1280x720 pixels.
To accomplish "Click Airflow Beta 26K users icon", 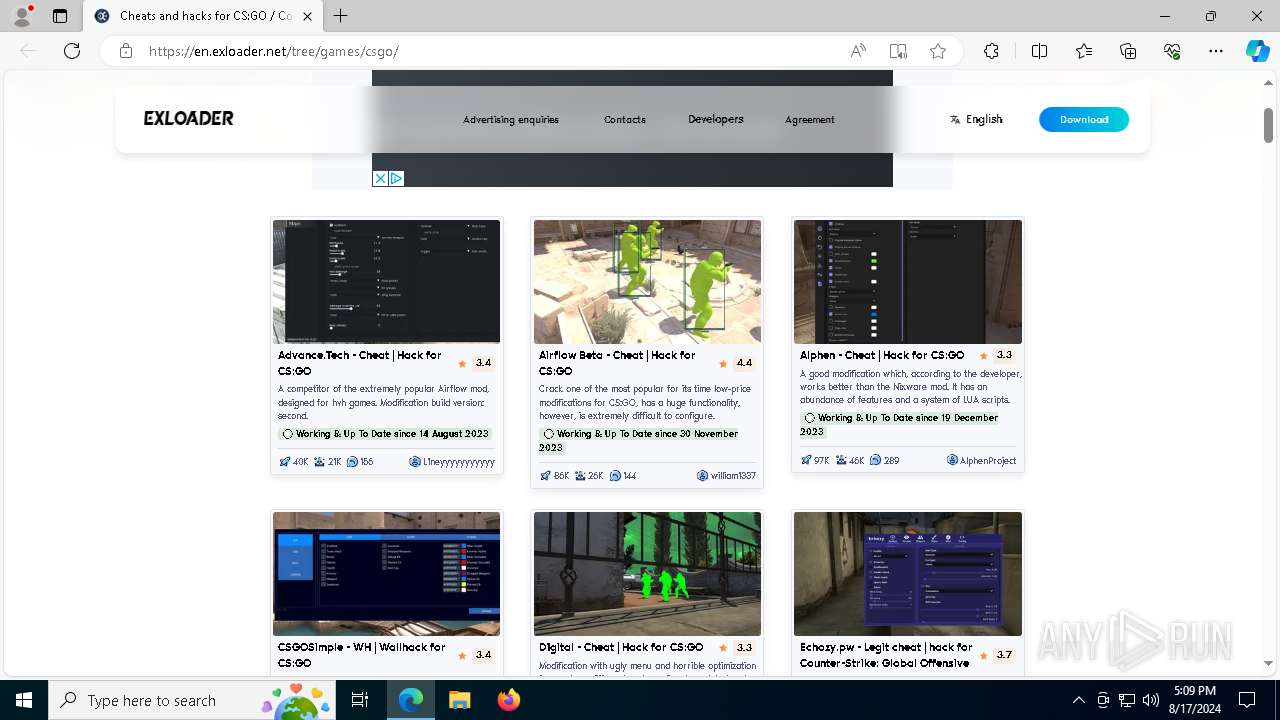I will 580,476.
